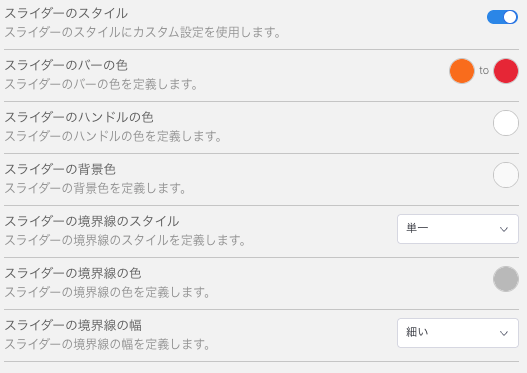The width and height of the screenshot is (527, 373).
Task: Pick the white slider handle color swatch
Action: (506, 123)
